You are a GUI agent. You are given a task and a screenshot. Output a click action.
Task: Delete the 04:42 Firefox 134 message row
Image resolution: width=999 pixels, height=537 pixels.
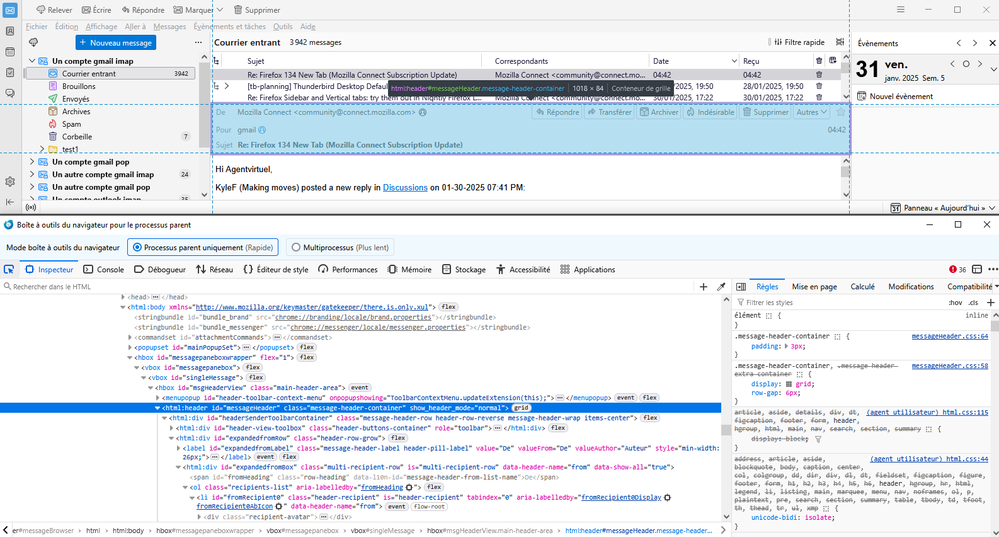tap(819, 75)
